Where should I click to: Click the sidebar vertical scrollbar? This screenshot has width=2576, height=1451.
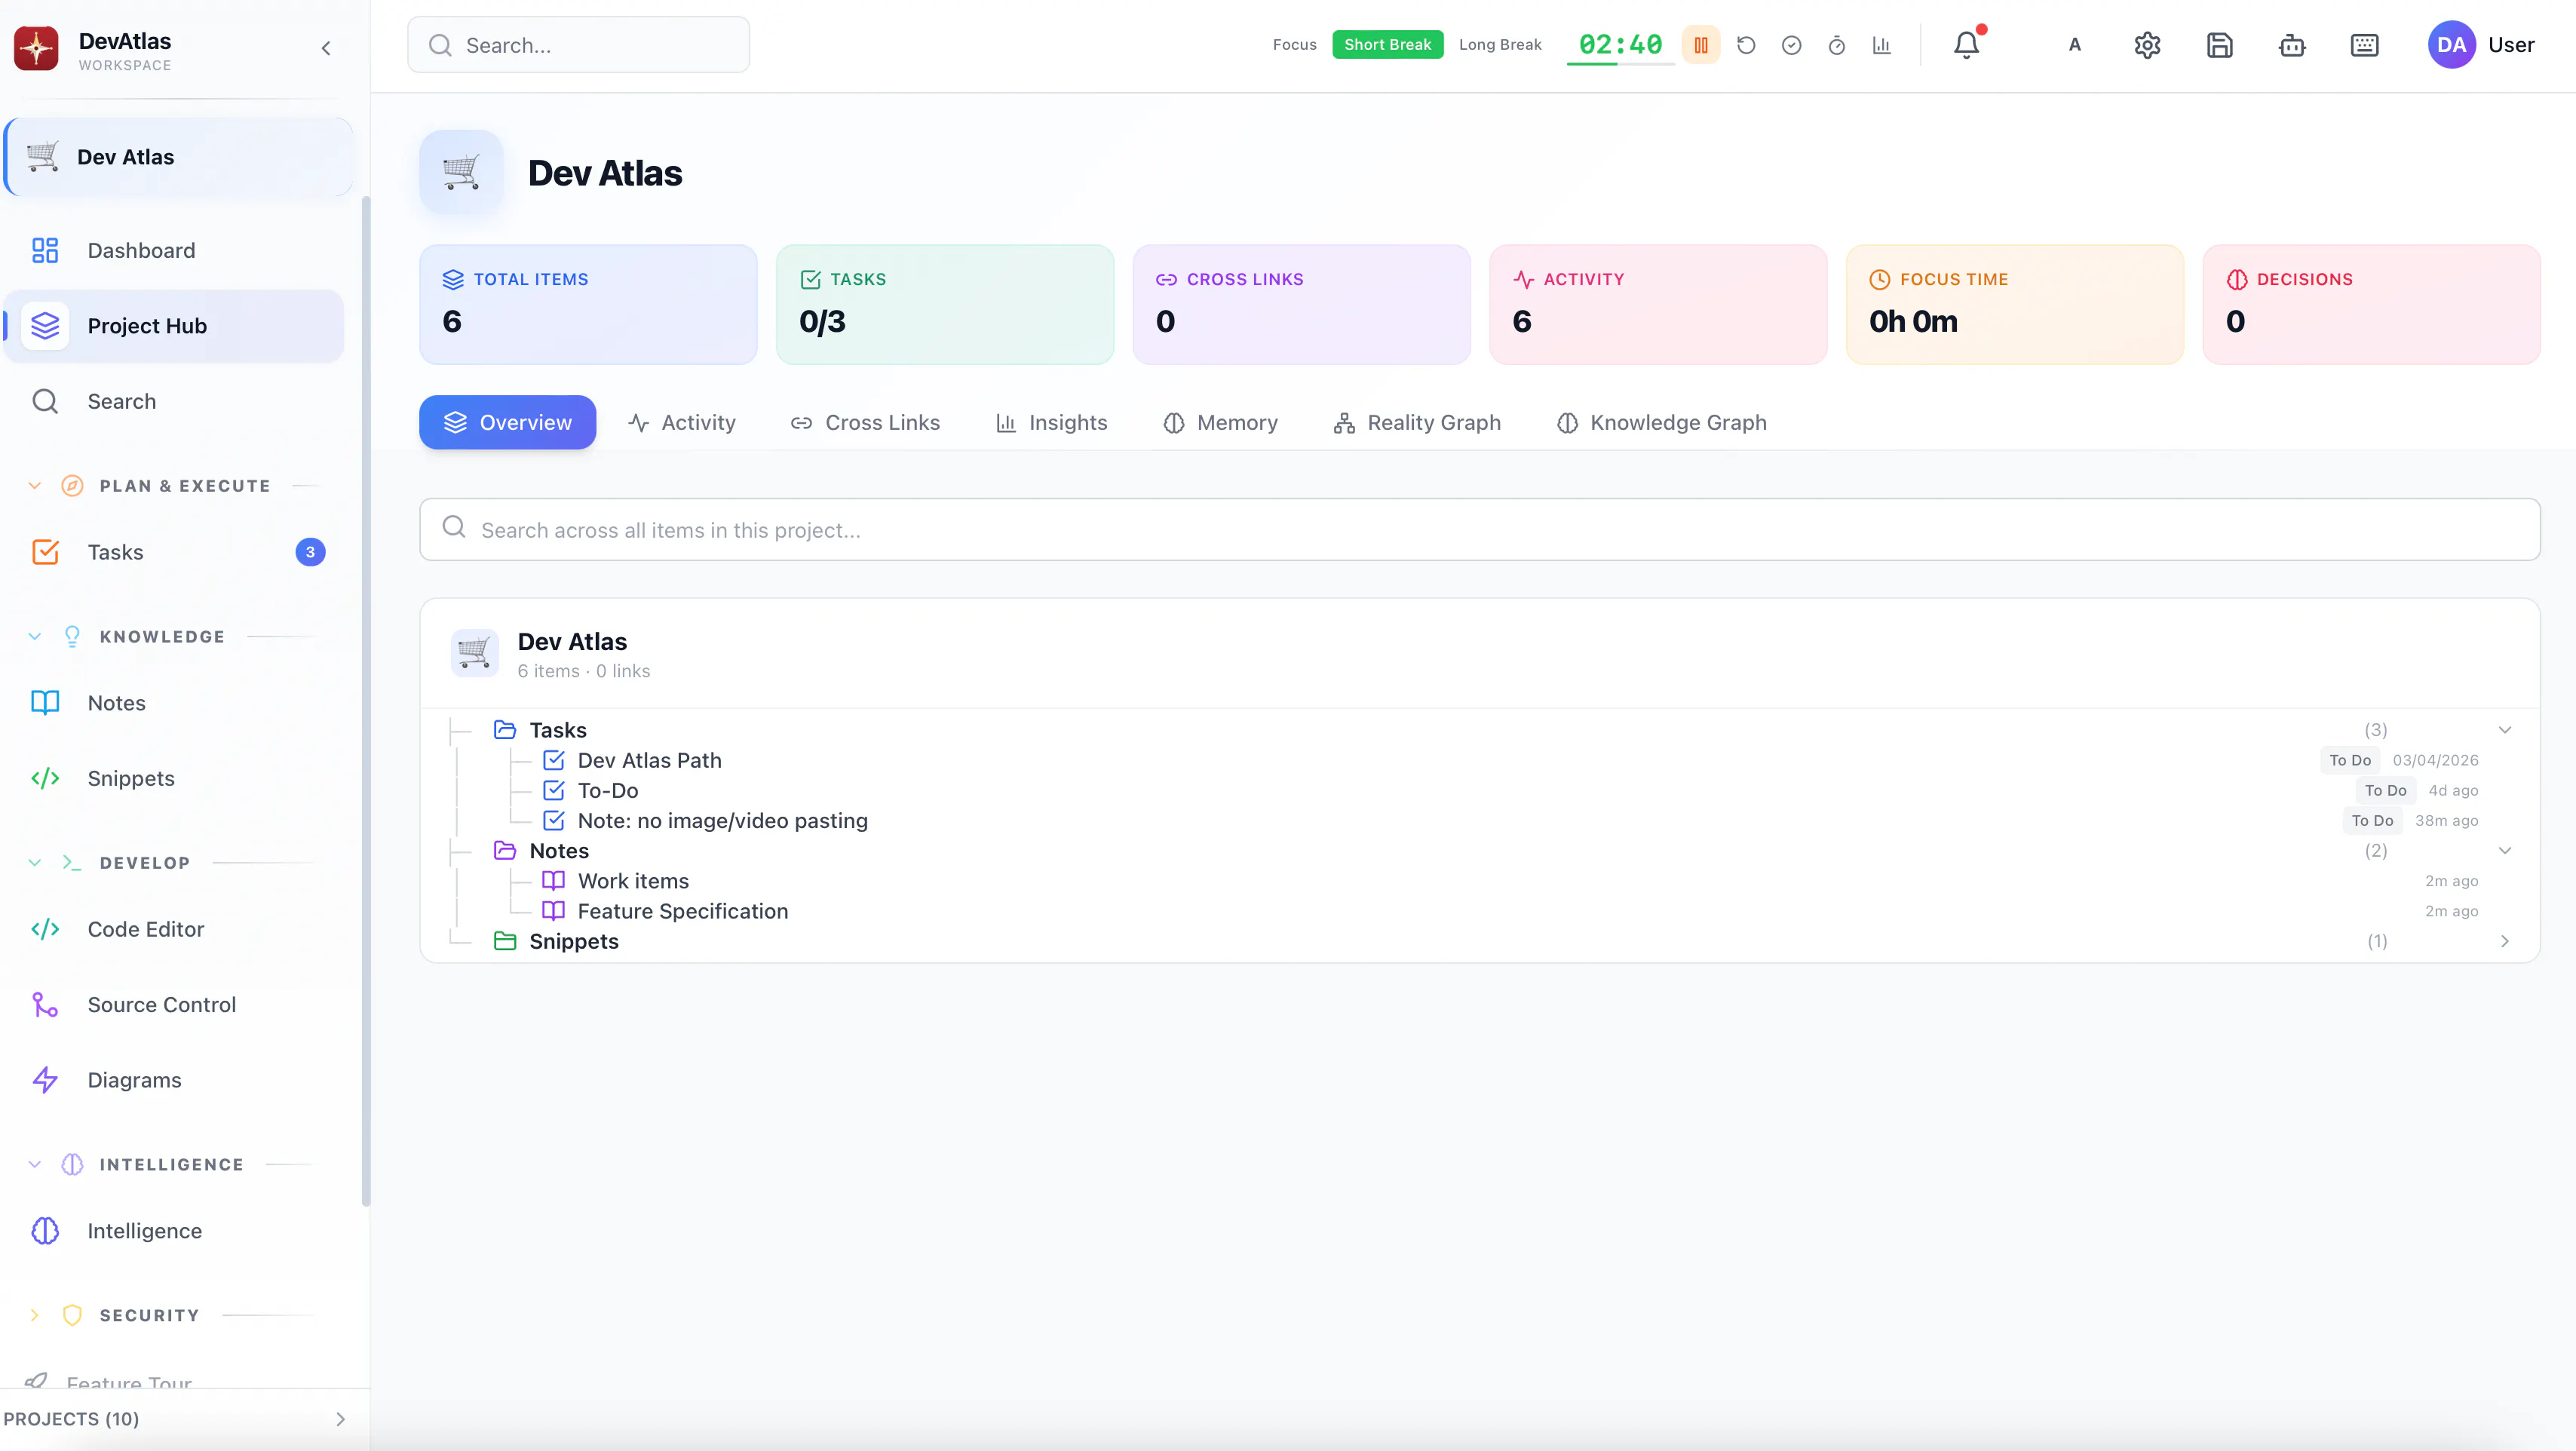[x=365, y=700]
